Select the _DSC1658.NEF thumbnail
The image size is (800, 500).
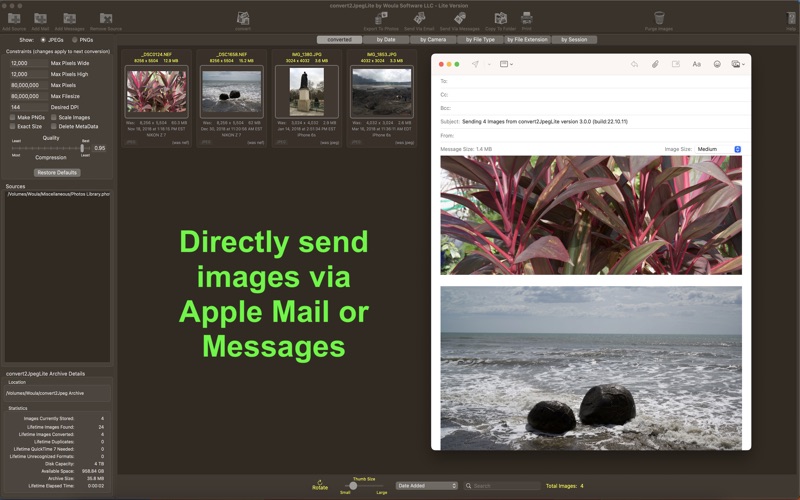click(x=232, y=91)
